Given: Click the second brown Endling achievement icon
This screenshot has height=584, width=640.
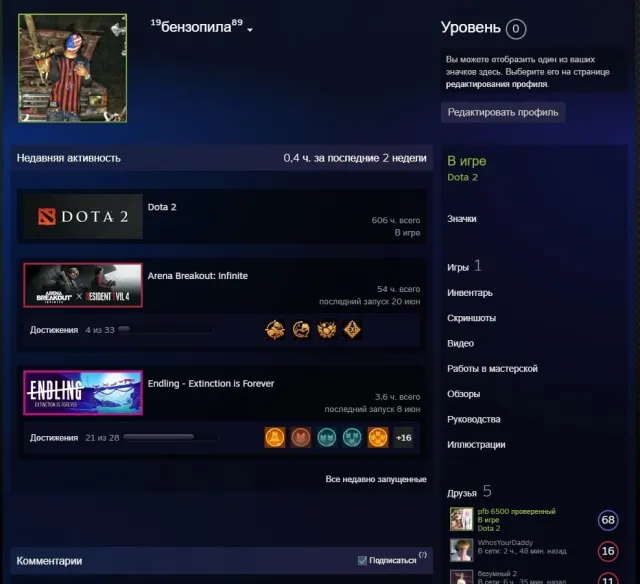Looking at the screenshot, I should (301, 437).
